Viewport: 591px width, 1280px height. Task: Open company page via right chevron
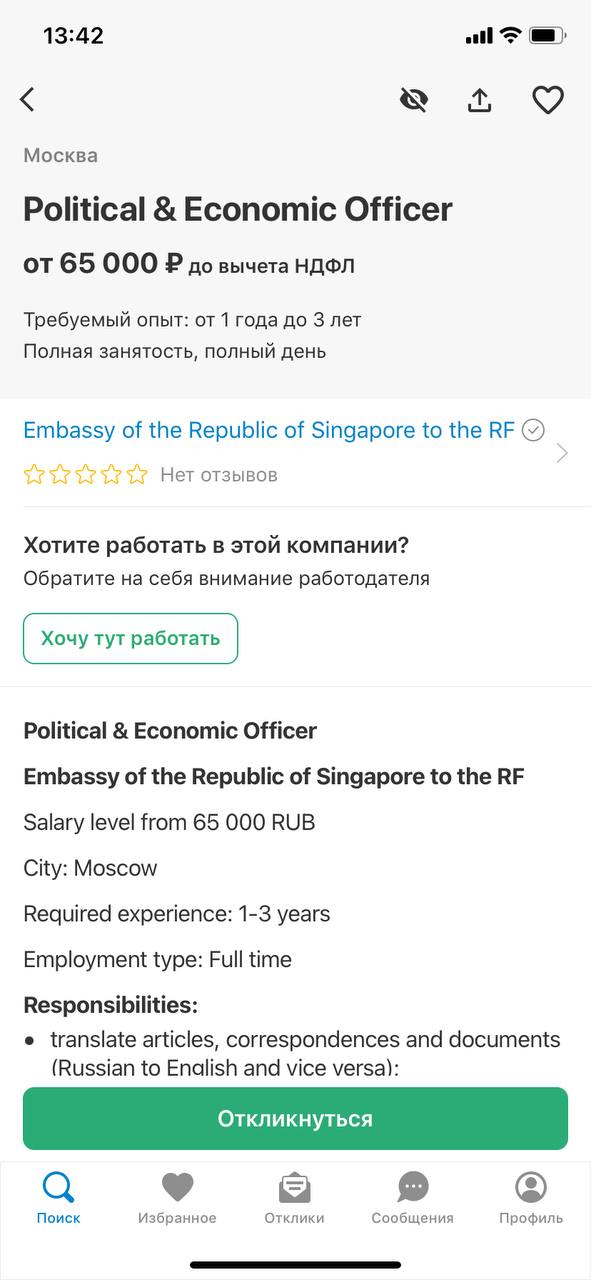(x=562, y=453)
